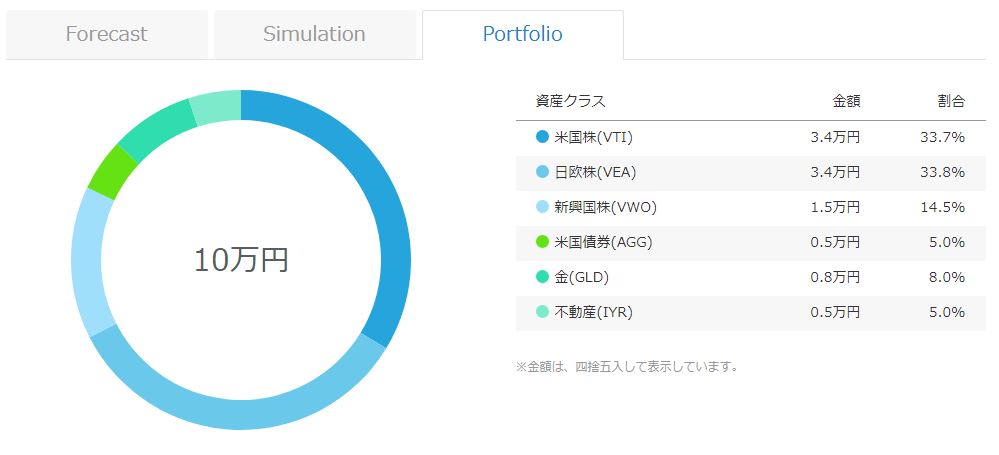Switch to the Forecast tab
This screenshot has height=455, width=999.
pyautogui.click(x=106, y=34)
